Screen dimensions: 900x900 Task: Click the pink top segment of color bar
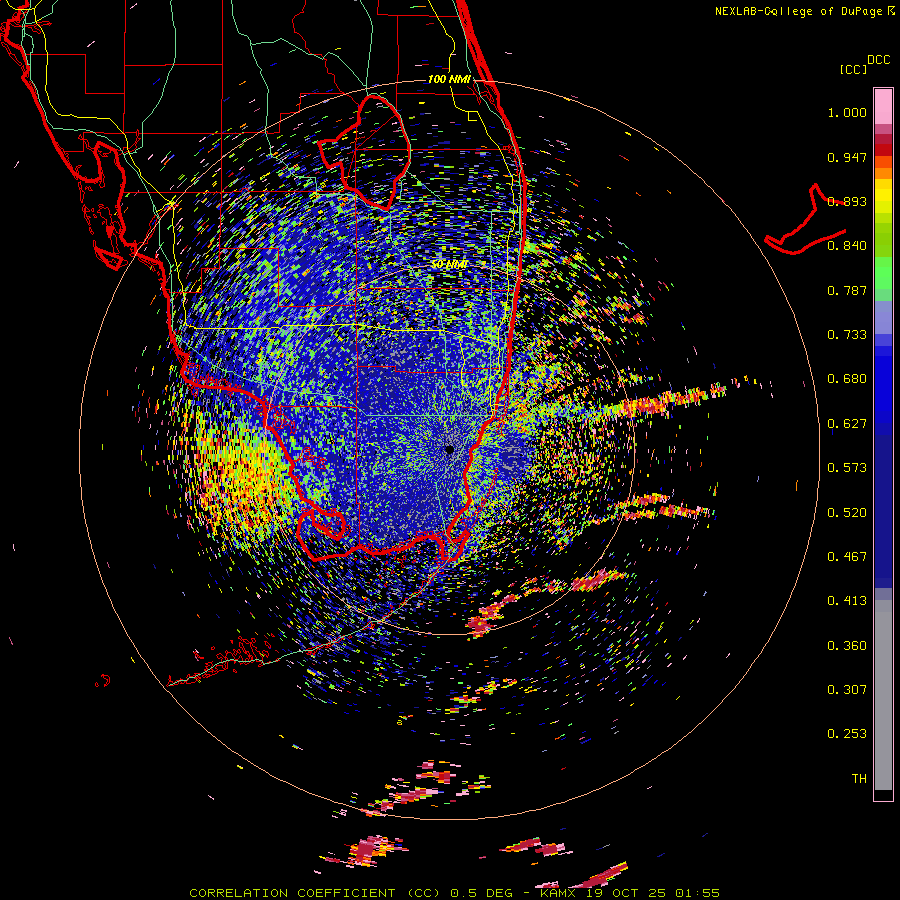click(883, 106)
